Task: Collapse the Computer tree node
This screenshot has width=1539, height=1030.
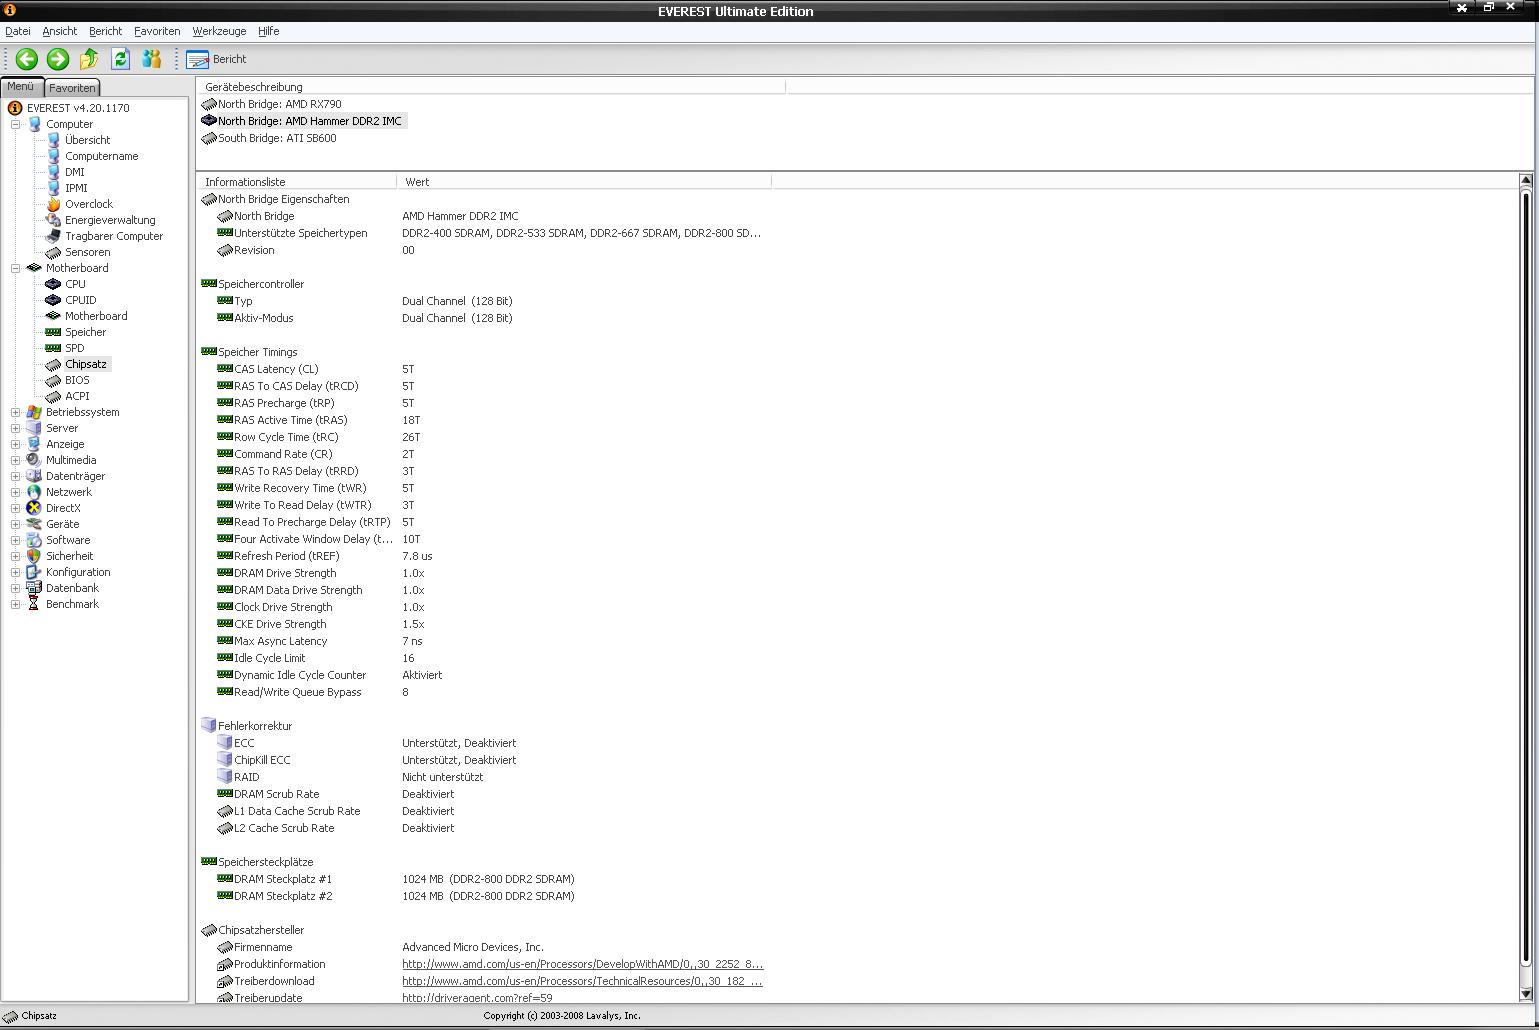Action: (x=16, y=124)
